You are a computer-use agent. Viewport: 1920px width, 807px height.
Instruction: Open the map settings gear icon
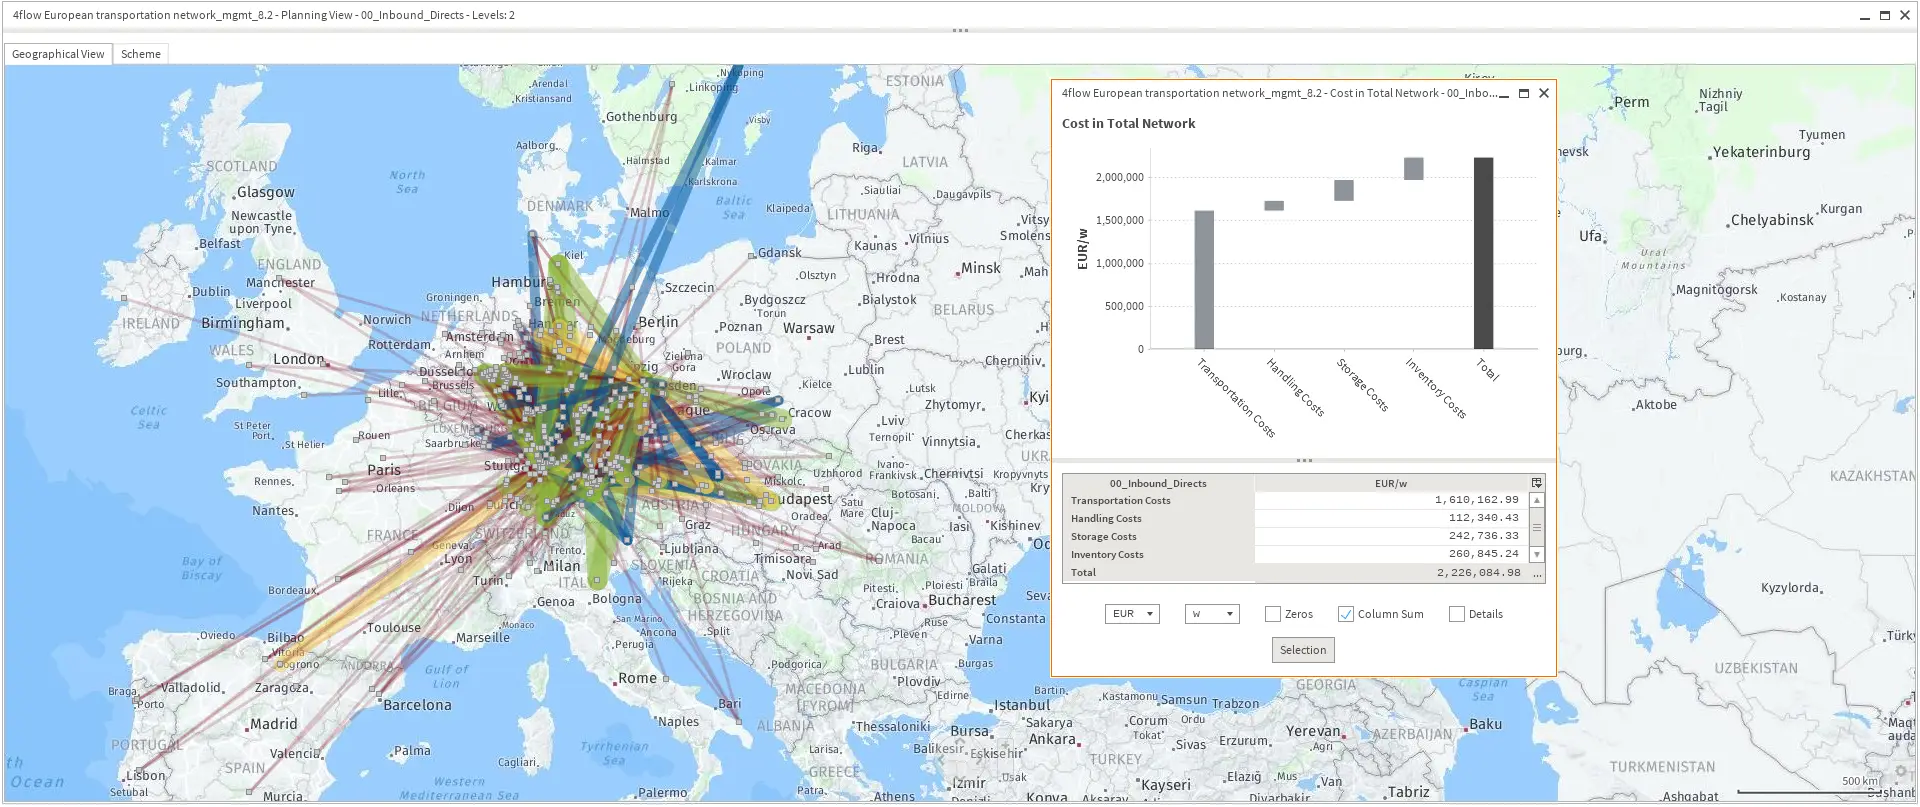(x=1899, y=771)
